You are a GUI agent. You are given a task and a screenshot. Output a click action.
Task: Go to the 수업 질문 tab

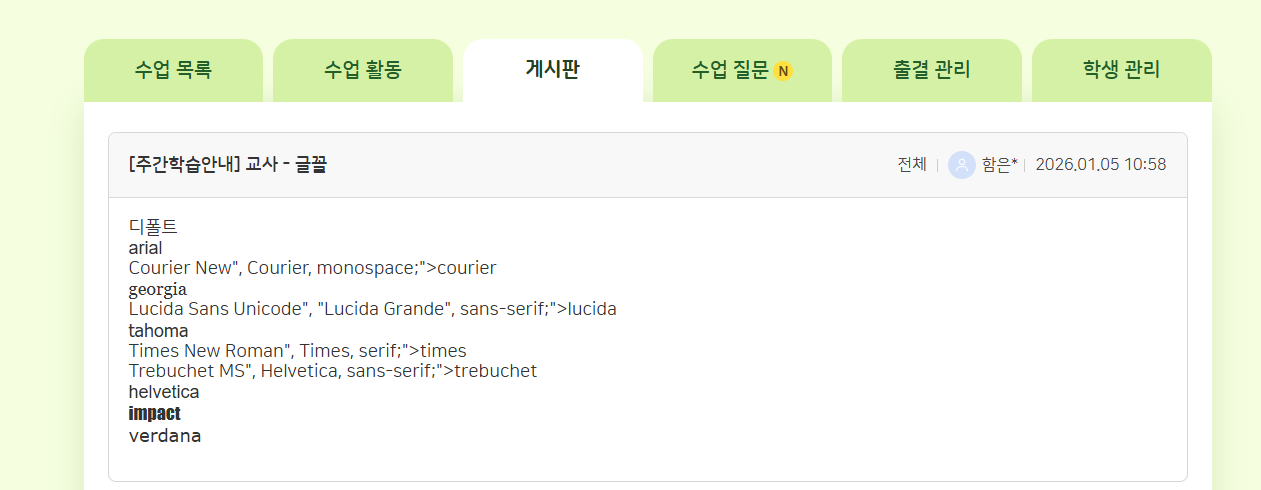click(730, 70)
